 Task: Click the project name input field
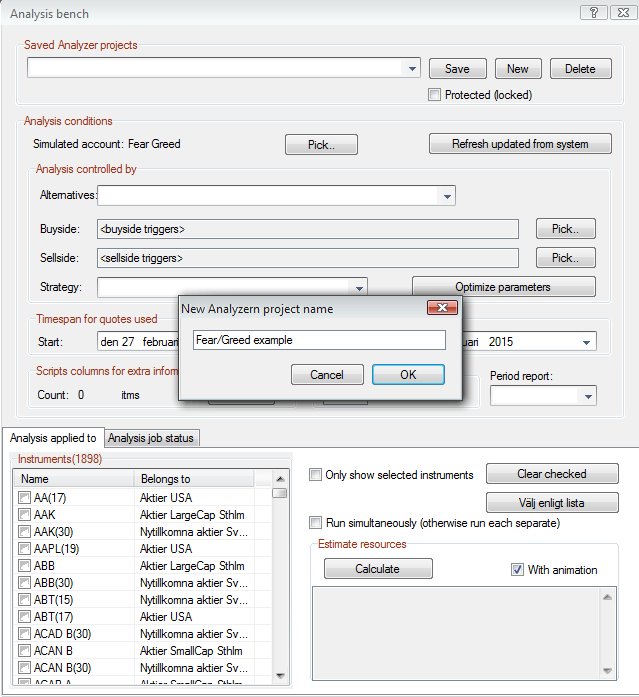319,340
